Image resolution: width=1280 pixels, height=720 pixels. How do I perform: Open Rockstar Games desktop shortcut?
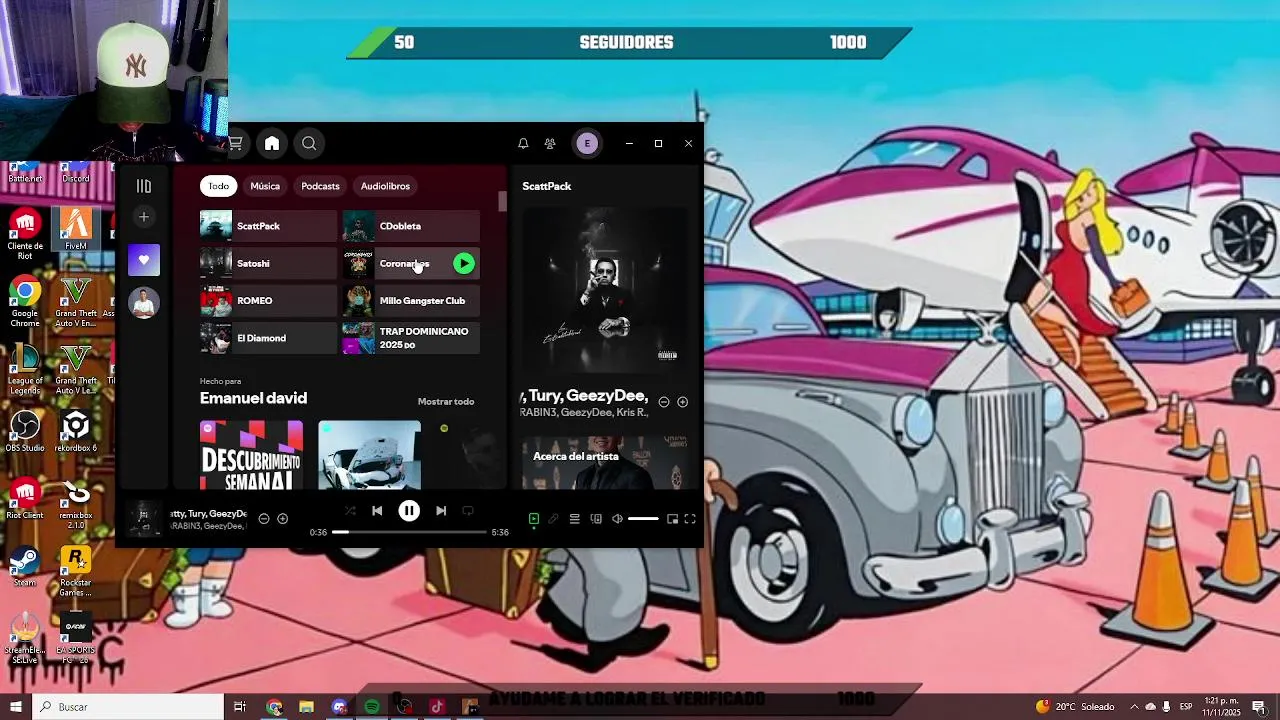click(76, 571)
